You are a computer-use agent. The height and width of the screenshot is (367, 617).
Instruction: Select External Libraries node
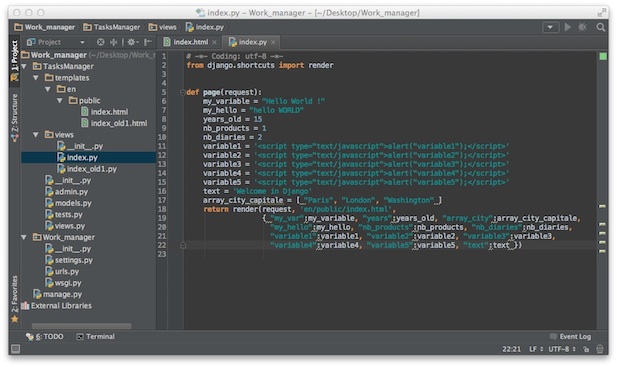(x=57, y=306)
